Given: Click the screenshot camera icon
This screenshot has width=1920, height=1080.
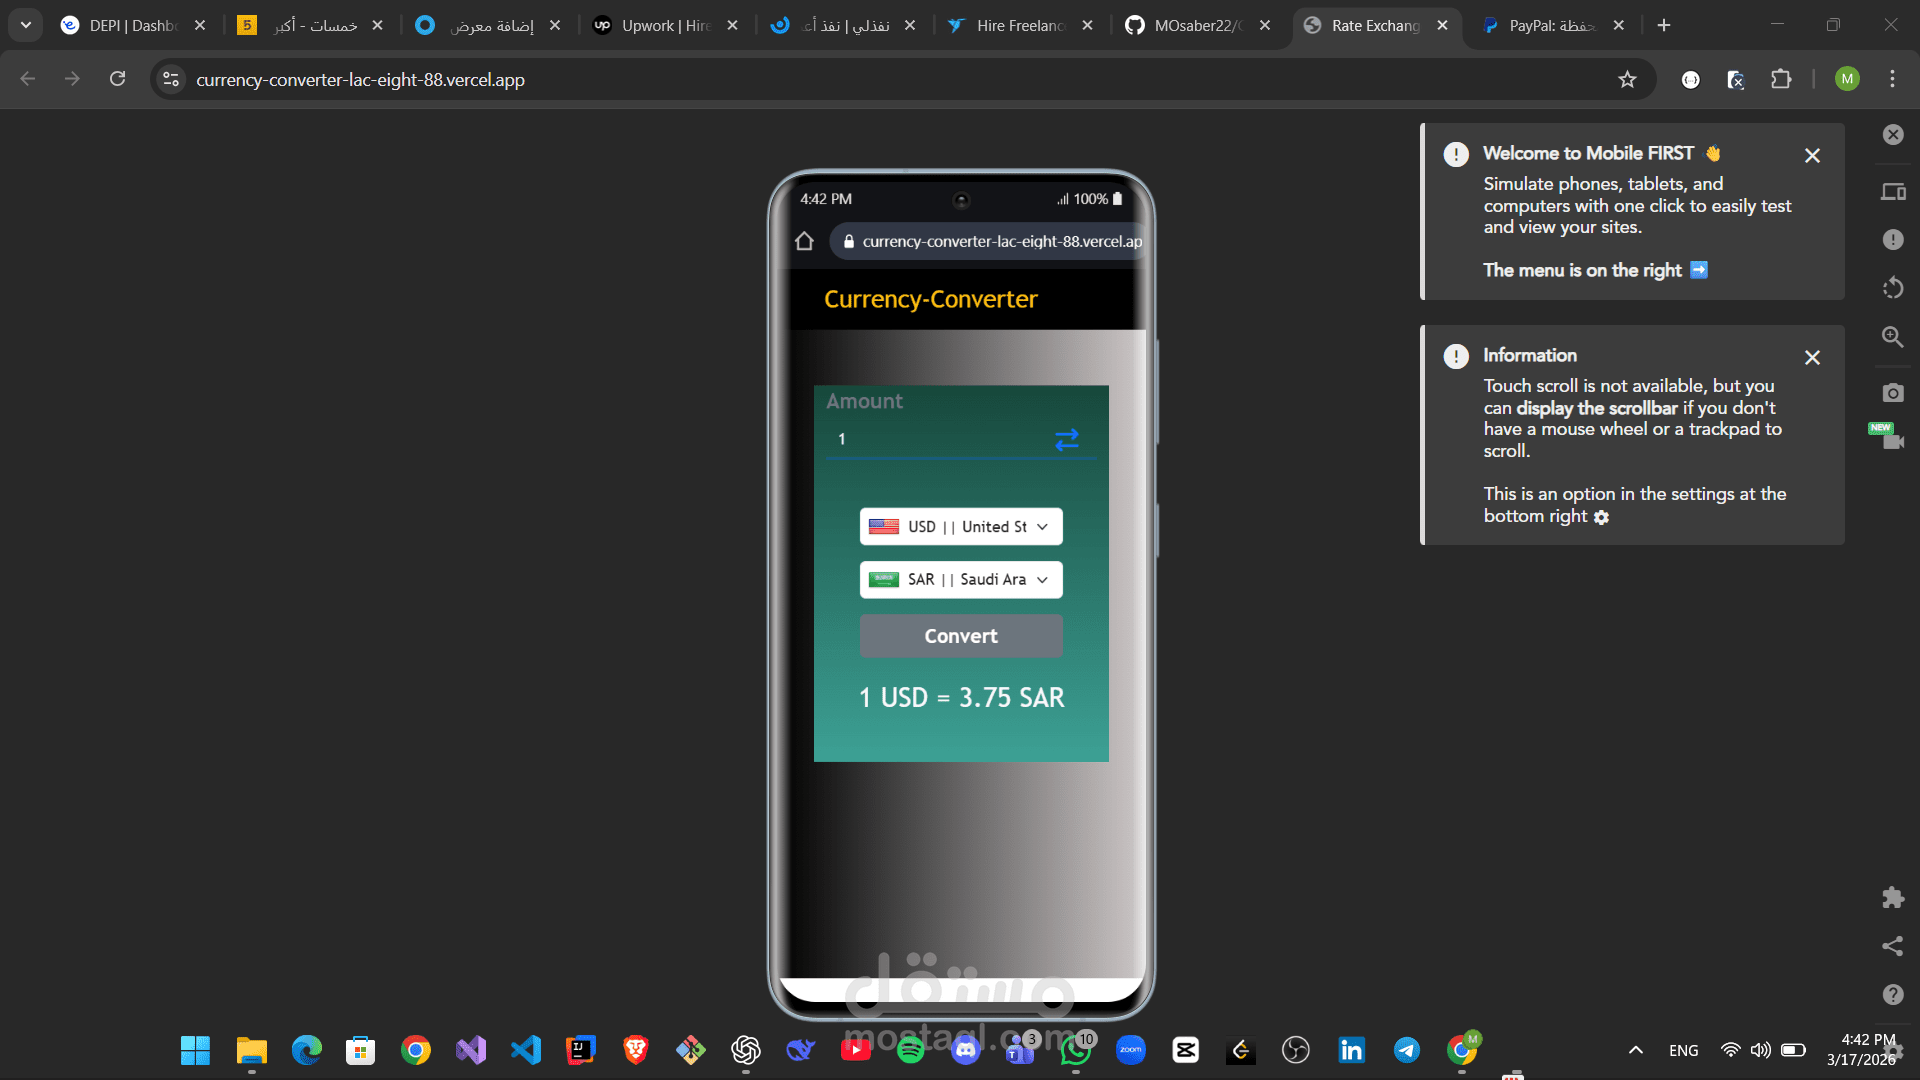Looking at the screenshot, I should pyautogui.click(x=1892, y=393).
